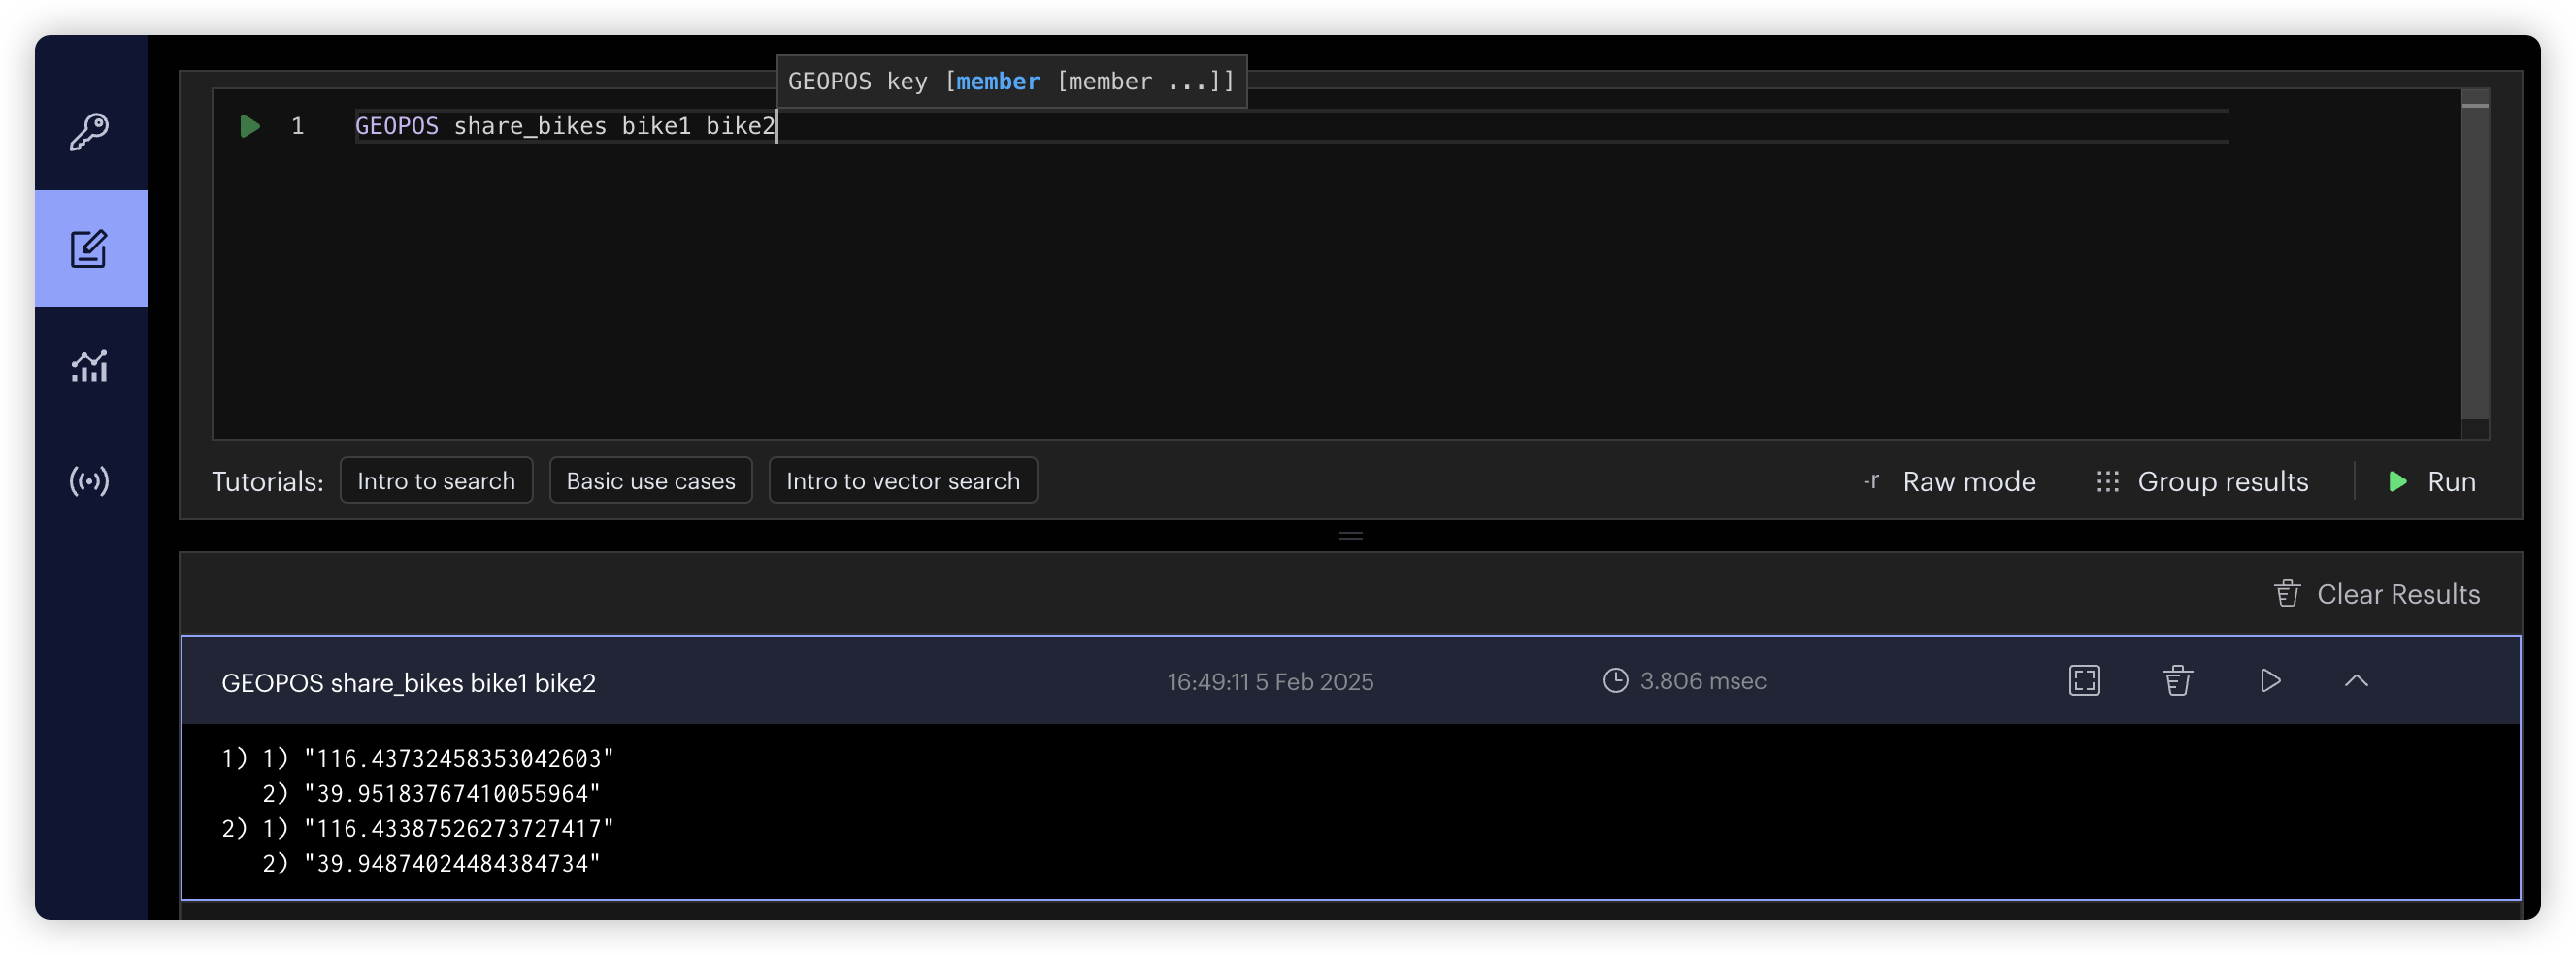
Task: Open Intro to vector search tutorial
Action: (902, 481)
